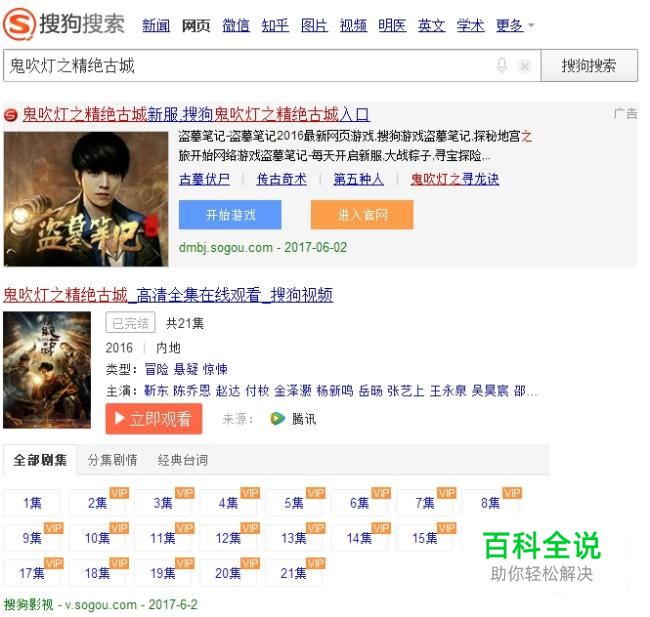Click the Tencent video source icon

tap(277, 419)
